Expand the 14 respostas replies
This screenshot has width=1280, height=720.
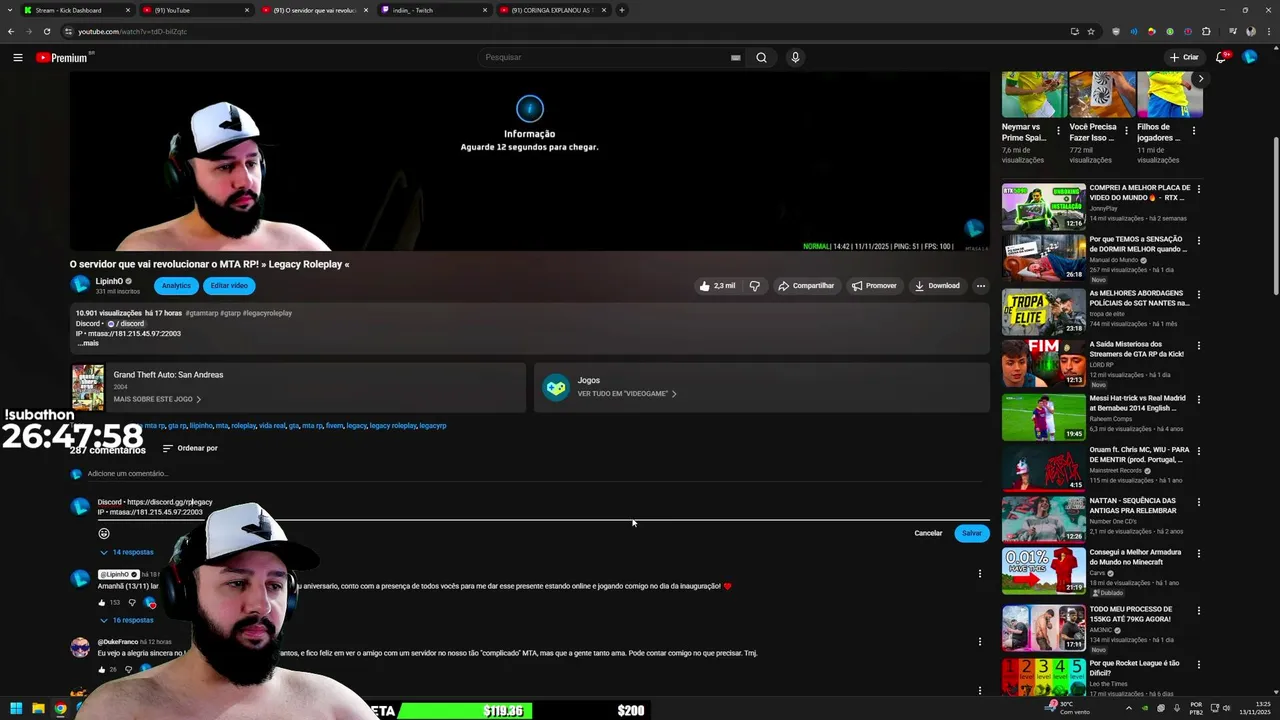tap(126, 552)
